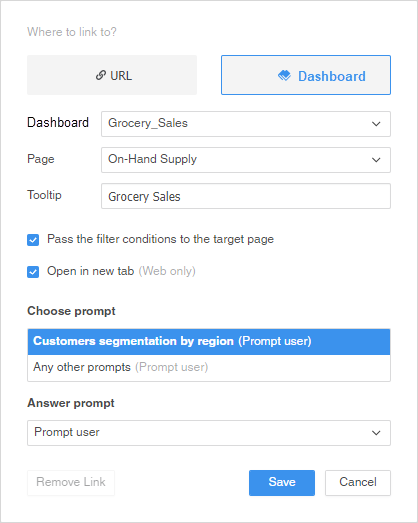Click the Save button
Viewport: 418px width, 523px height.
coord(282,483)
